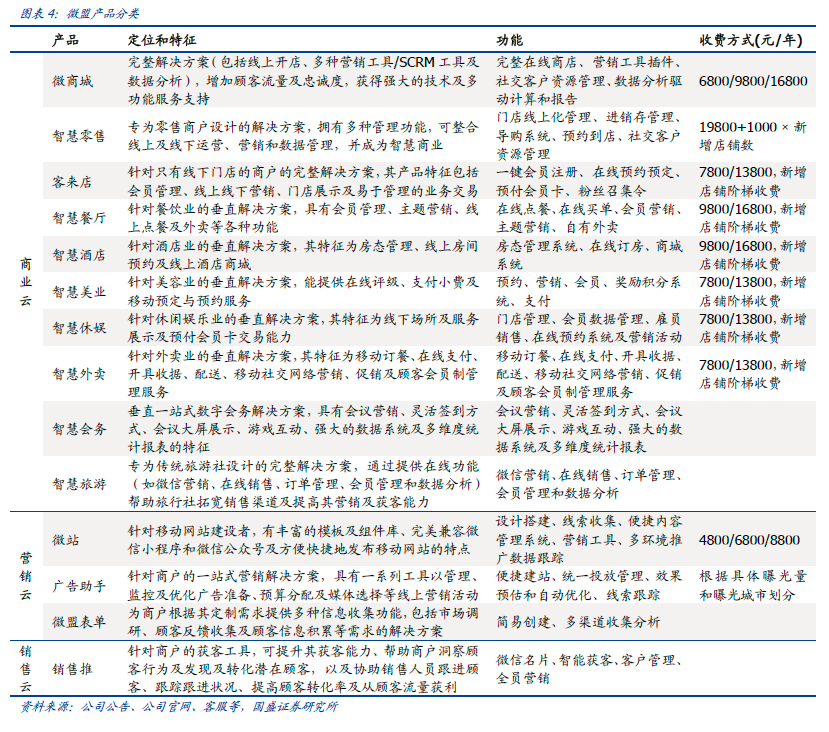Click the table title 图表 4: 微盟产品分类
Image resolution: width=829 pixels, height=732 pixels.
(79, 13)
